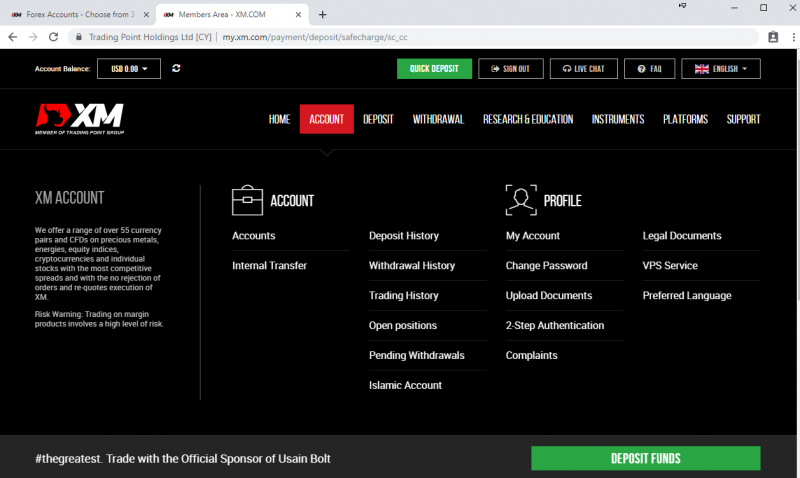Open the Complaints link

[x=531, y=355]
